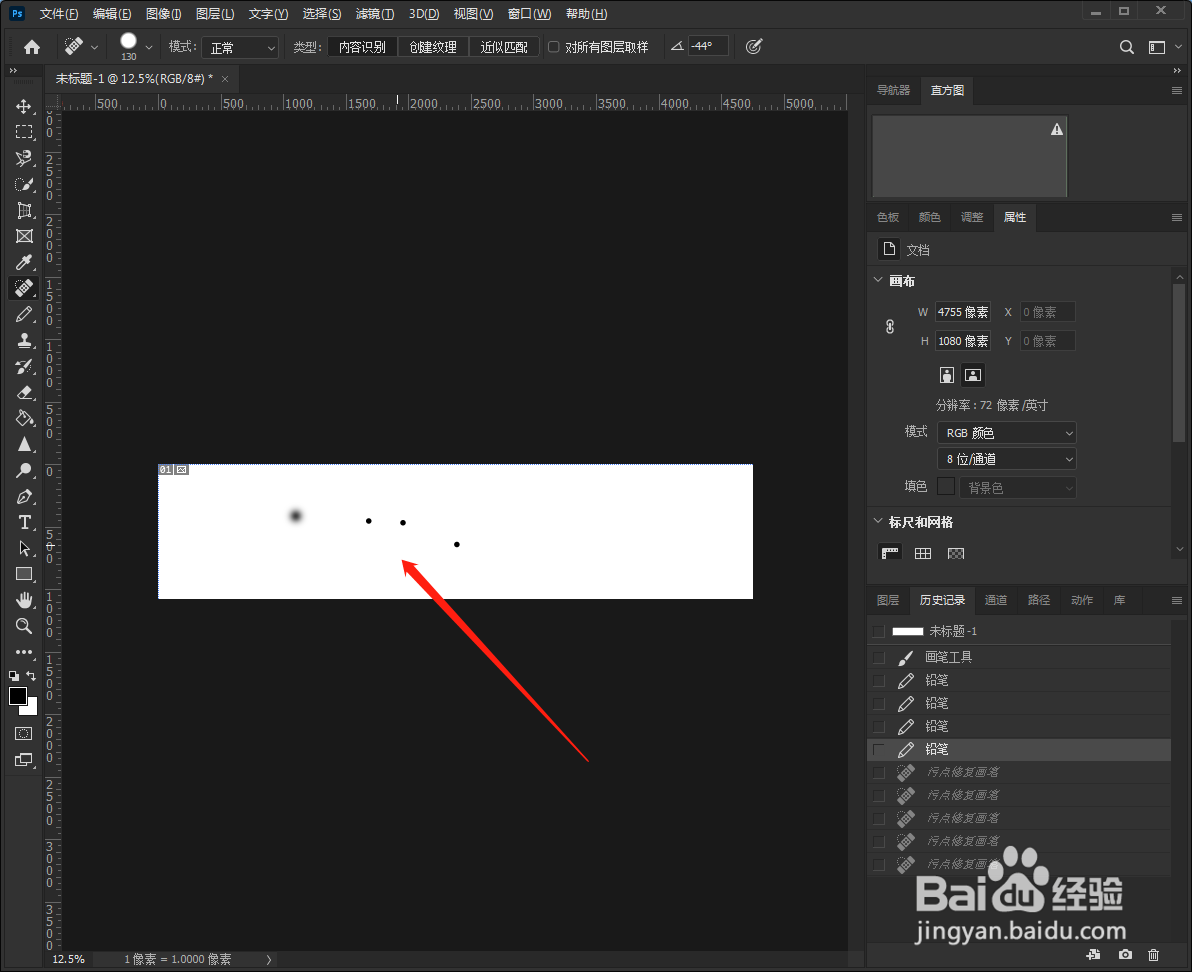Screen dimensions: 1192x972
Task: Choose 内容识别 type button
Action: 363,47
